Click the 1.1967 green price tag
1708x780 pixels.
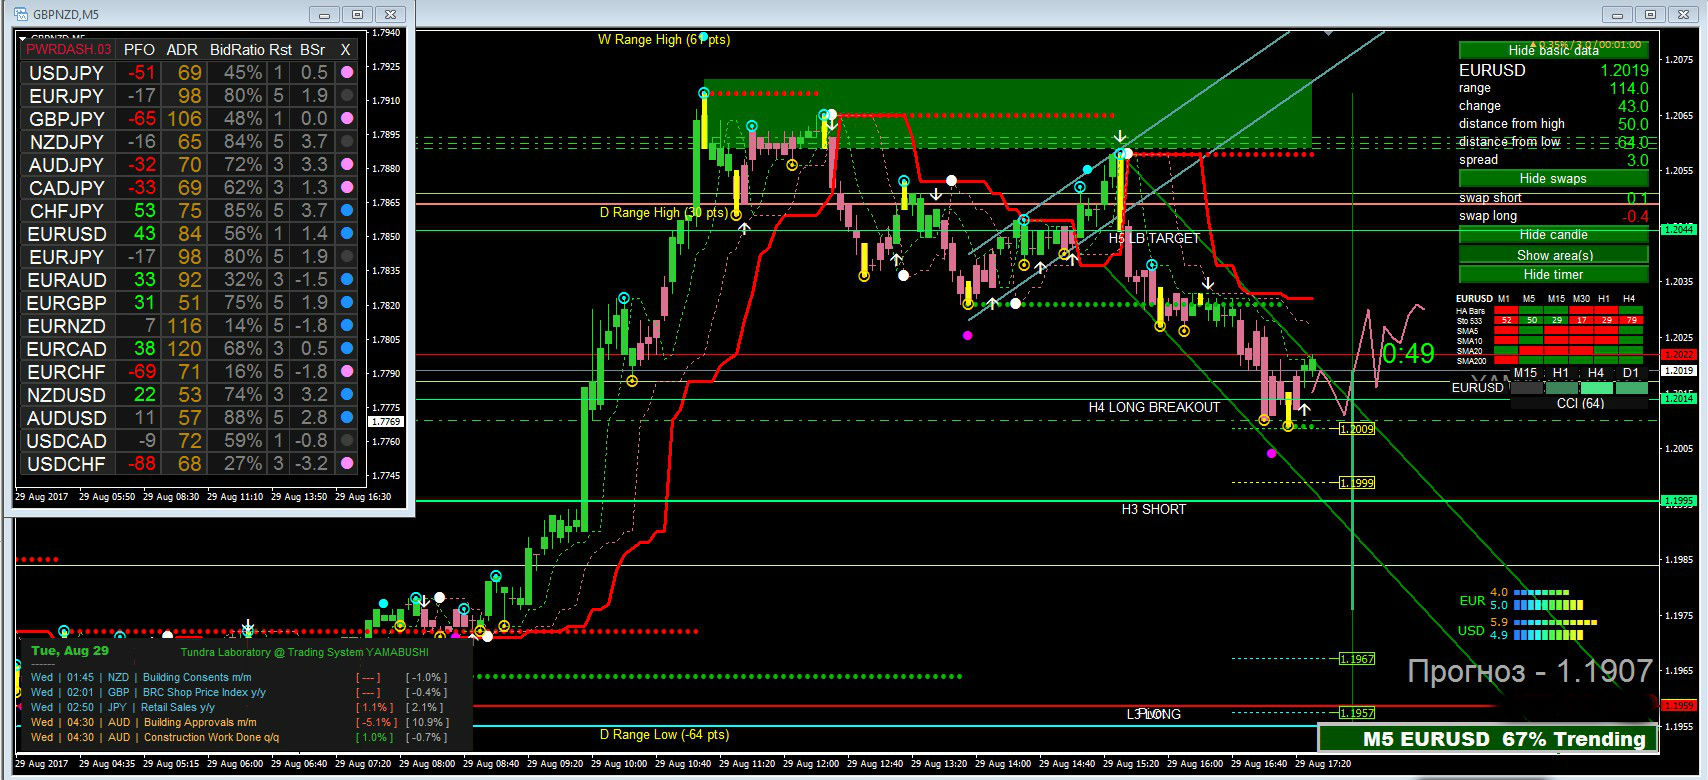click(1357, 659)
